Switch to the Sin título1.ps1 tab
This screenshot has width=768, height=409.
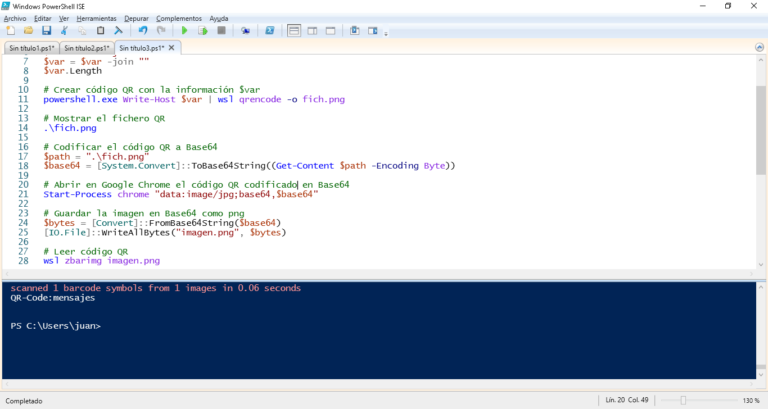(32, 48)
